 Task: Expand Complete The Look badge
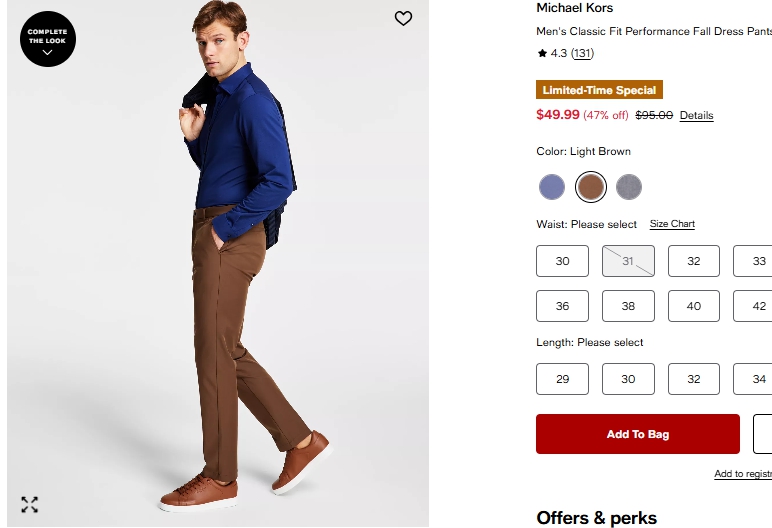pos(48,39)
